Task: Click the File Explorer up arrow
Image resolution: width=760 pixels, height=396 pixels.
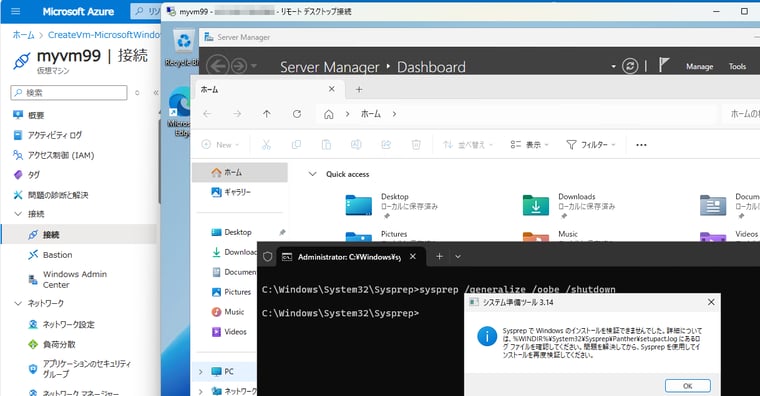Action: pyautogui.click(x=267, y=114)
